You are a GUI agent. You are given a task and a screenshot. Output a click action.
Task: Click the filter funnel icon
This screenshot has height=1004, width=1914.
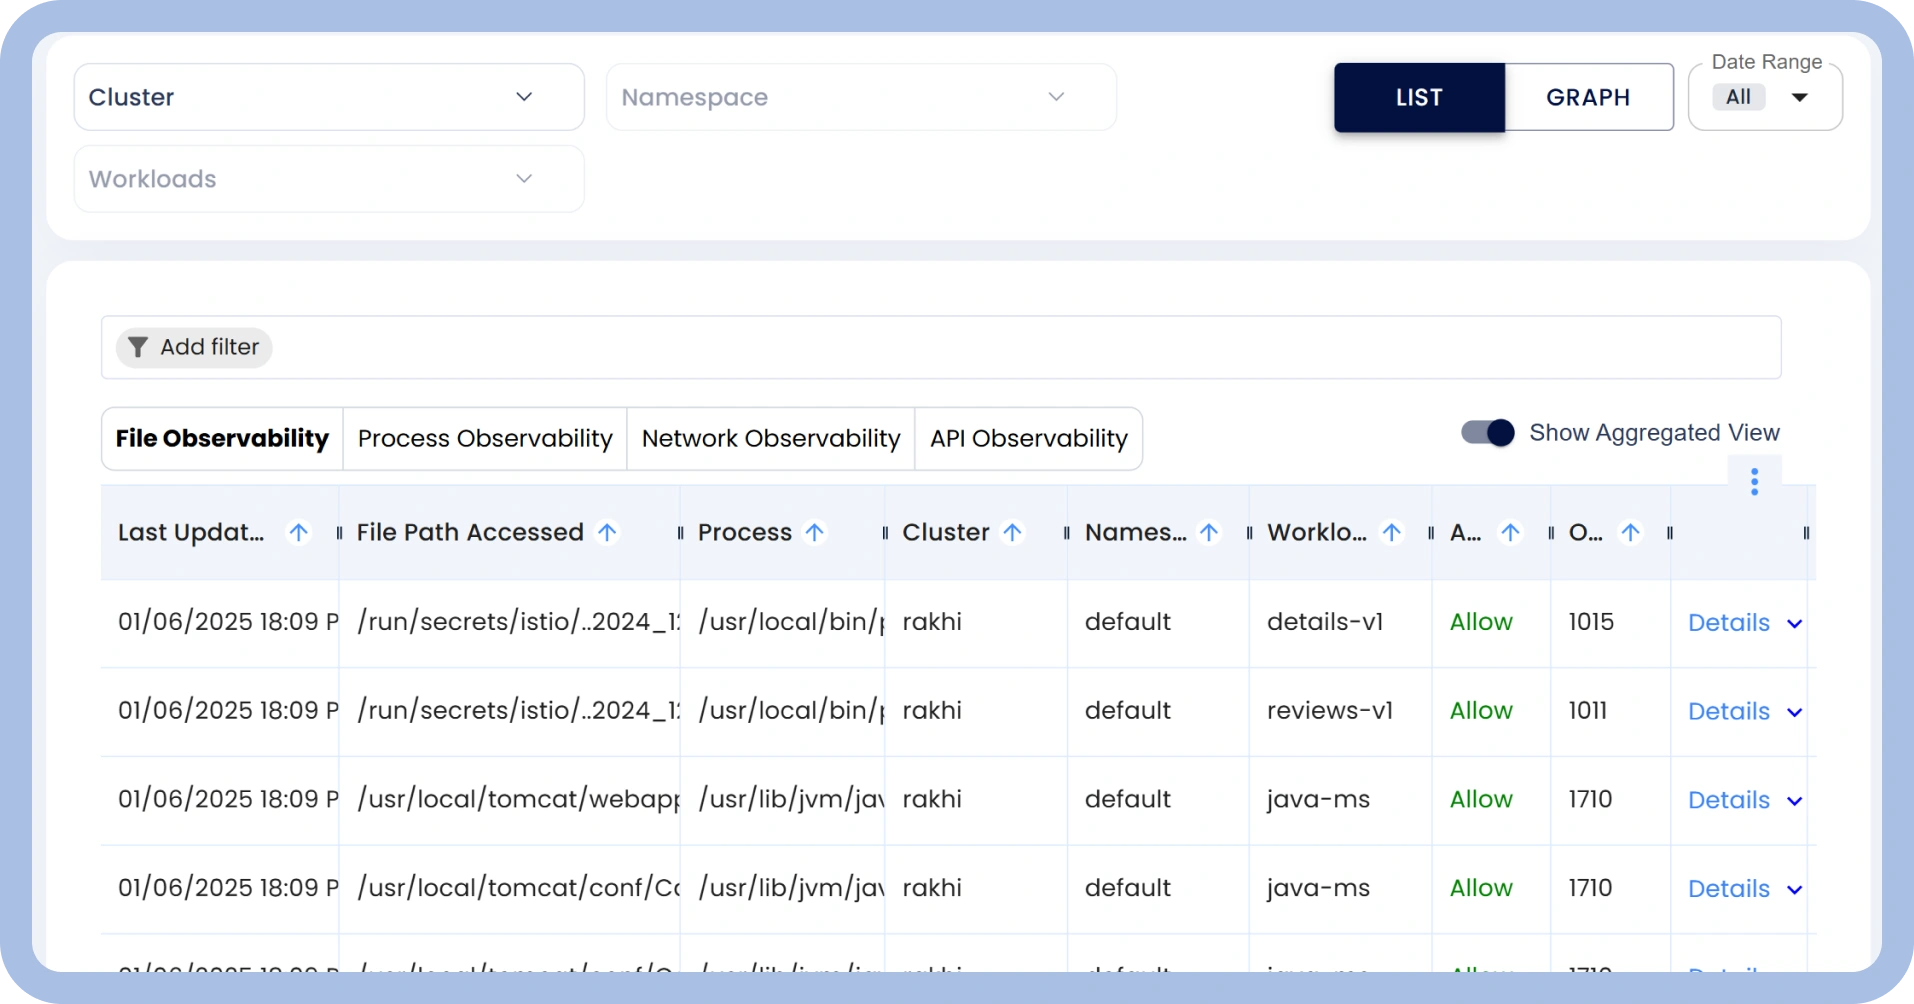[138, 347]
